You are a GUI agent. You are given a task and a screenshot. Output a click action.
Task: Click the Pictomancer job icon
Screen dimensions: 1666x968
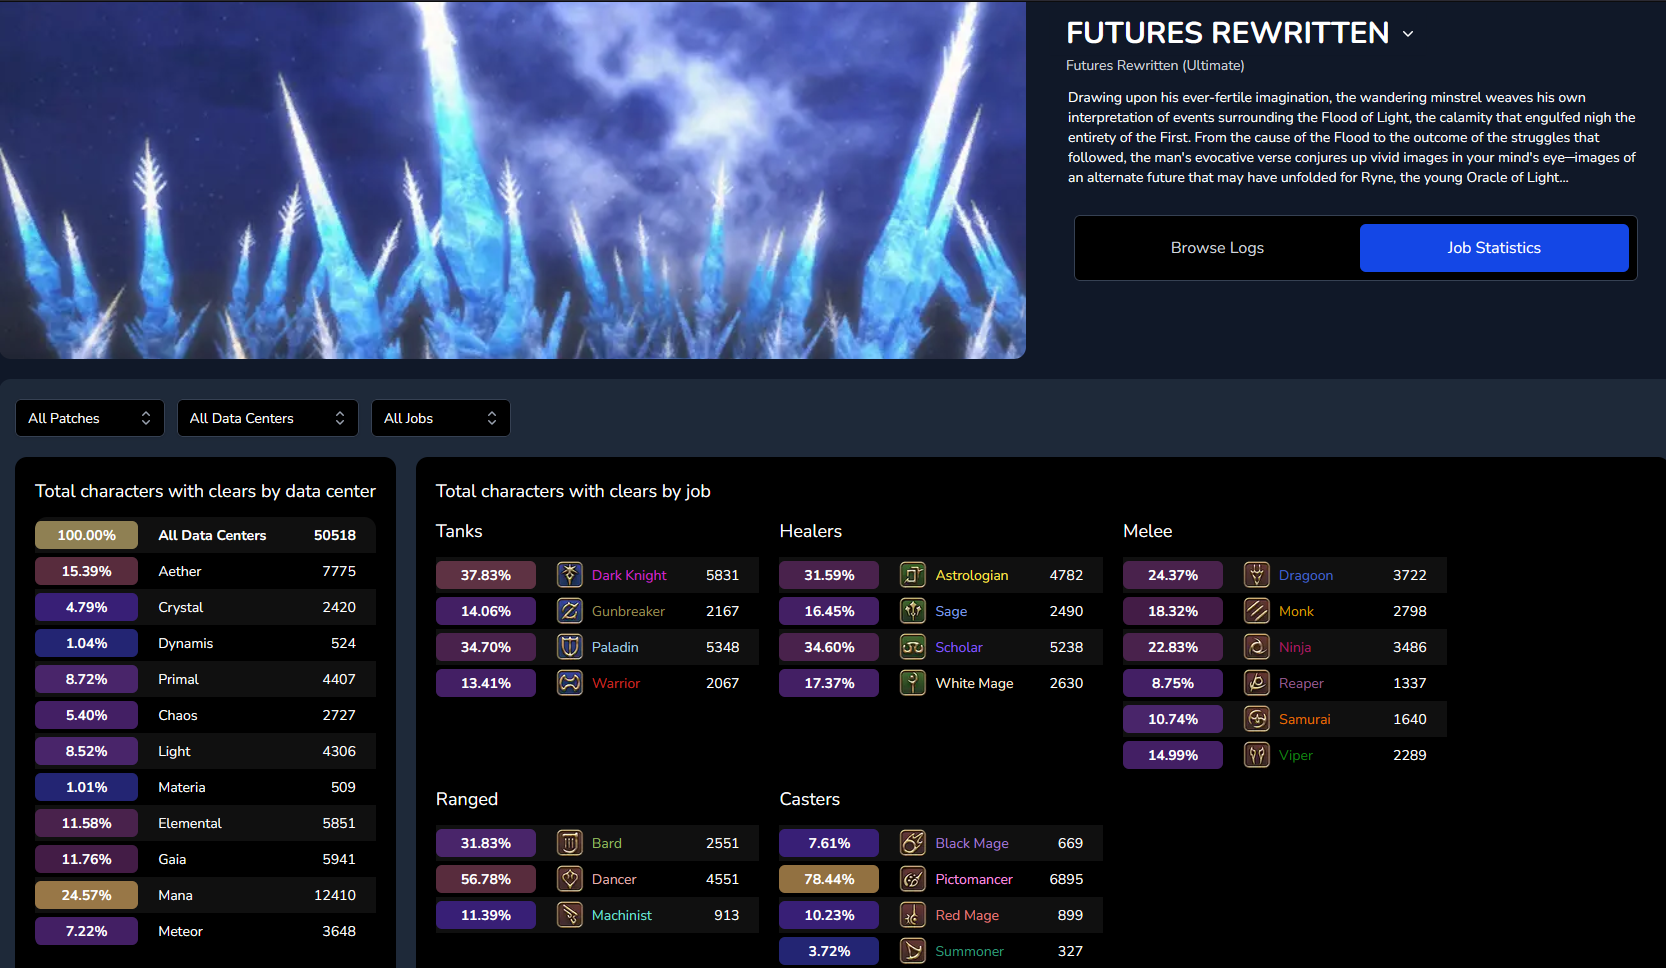point(913,879)
